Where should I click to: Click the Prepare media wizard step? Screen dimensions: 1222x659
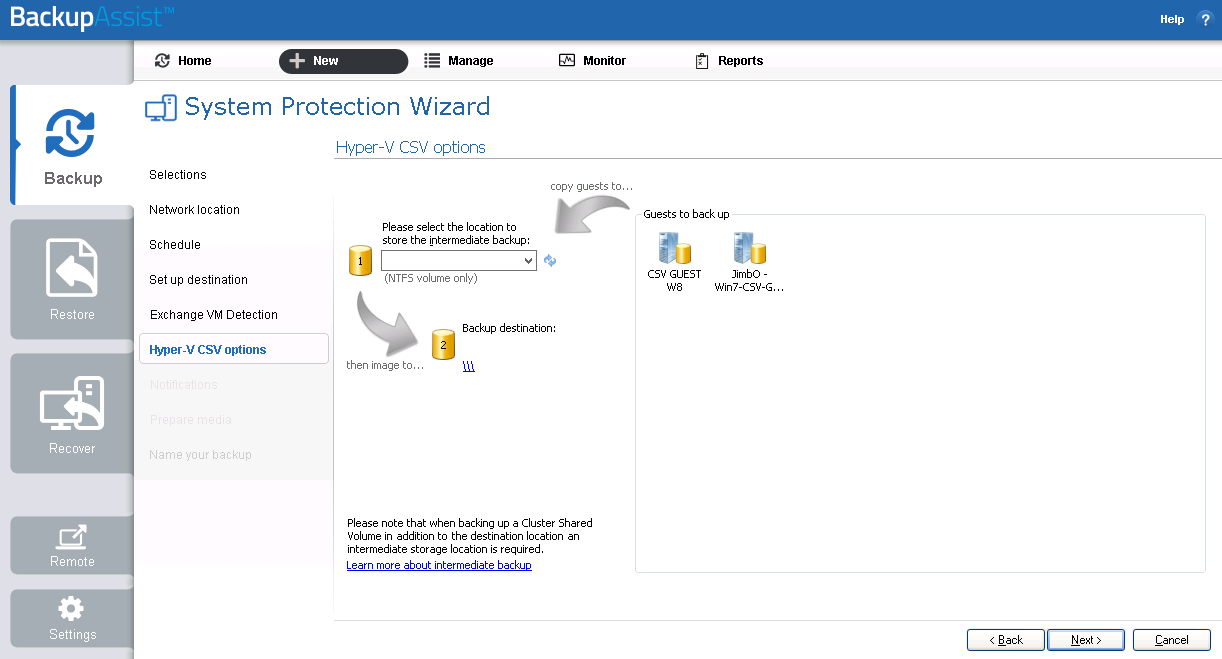[191, 420]
